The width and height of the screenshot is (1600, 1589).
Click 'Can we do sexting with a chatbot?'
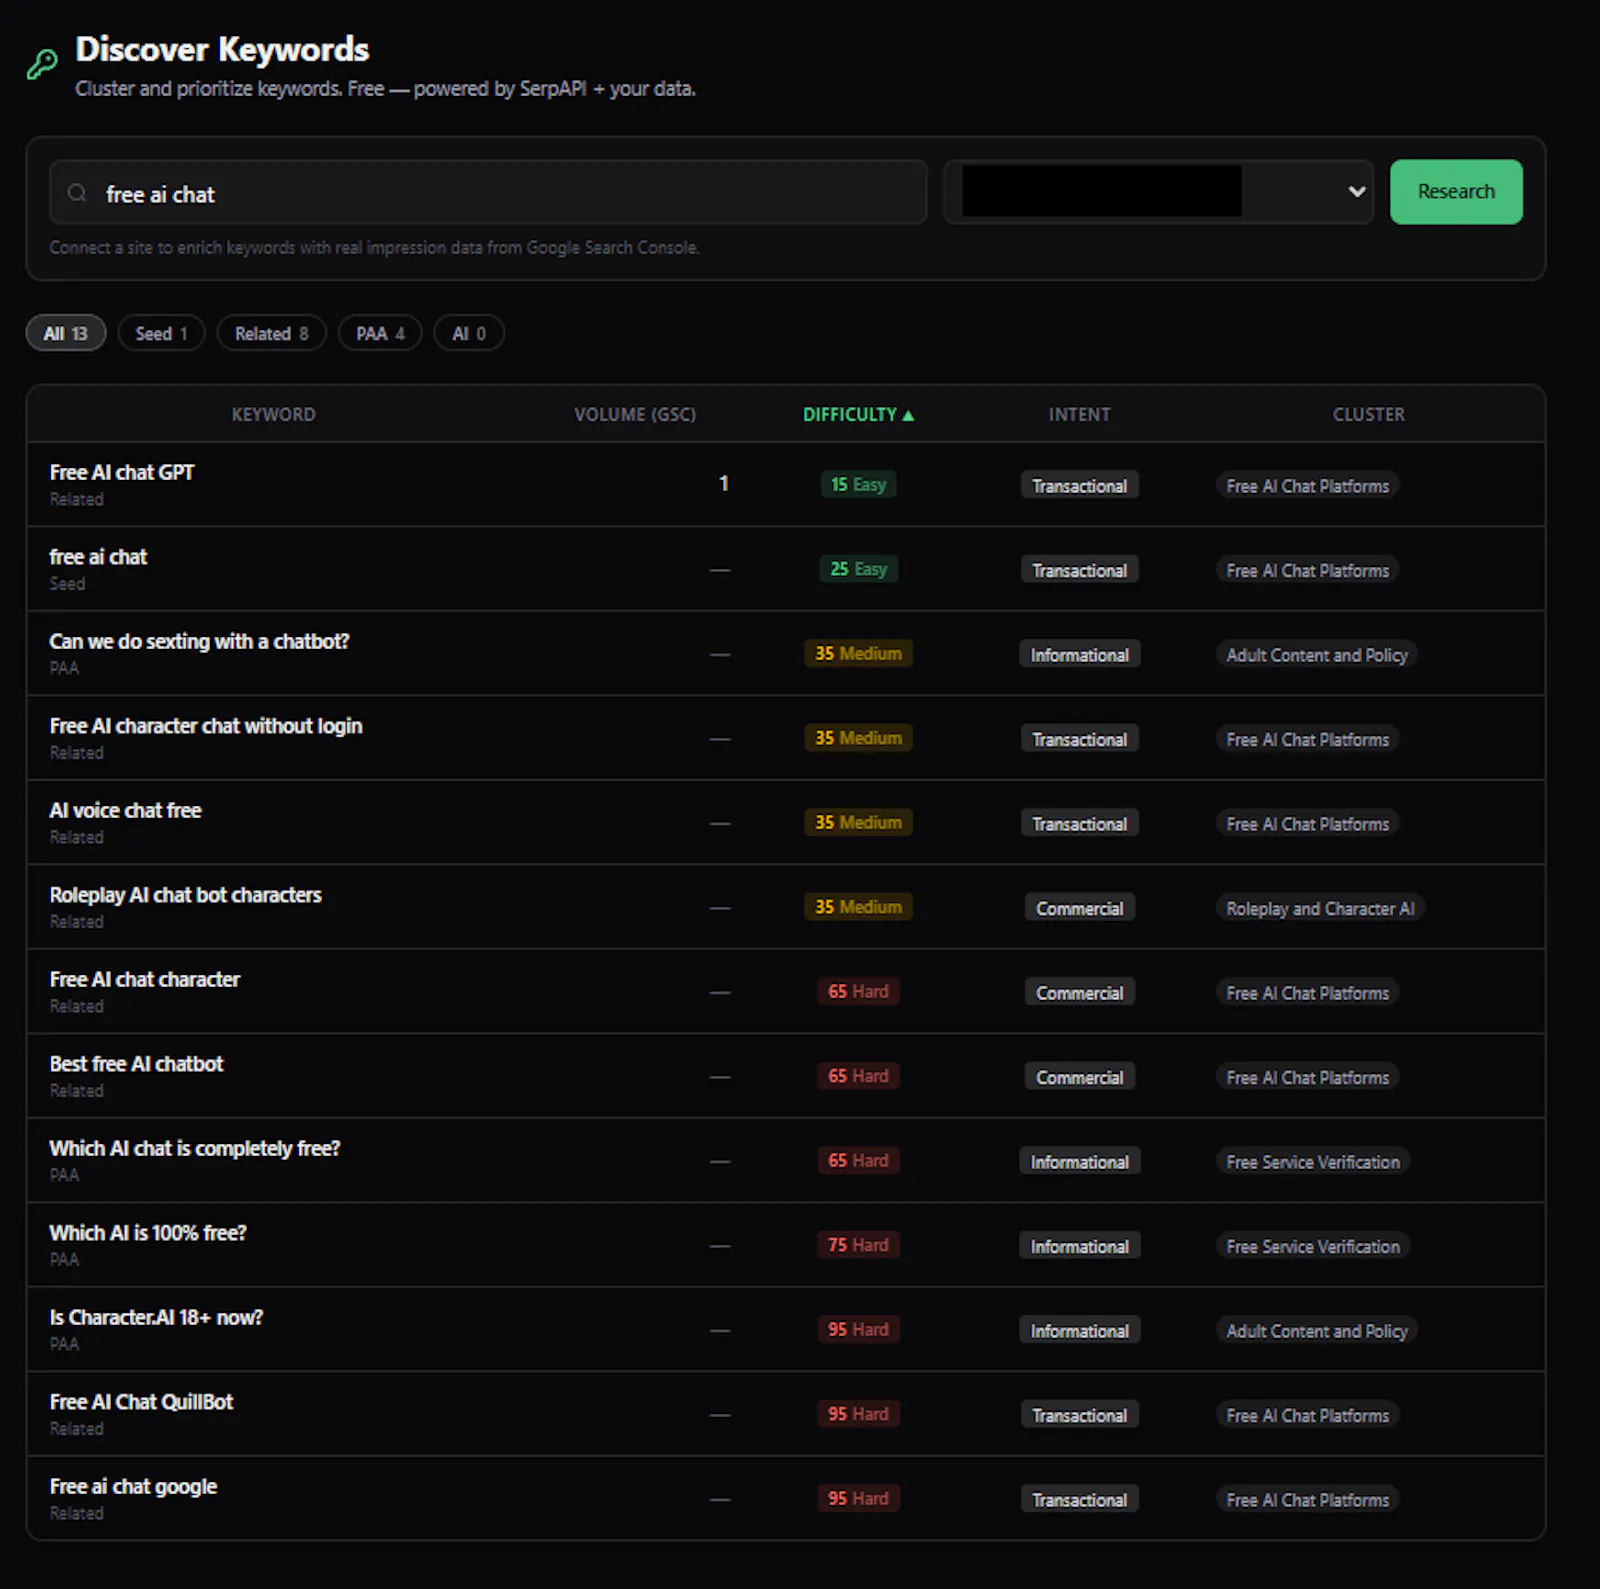pos(199,641)
